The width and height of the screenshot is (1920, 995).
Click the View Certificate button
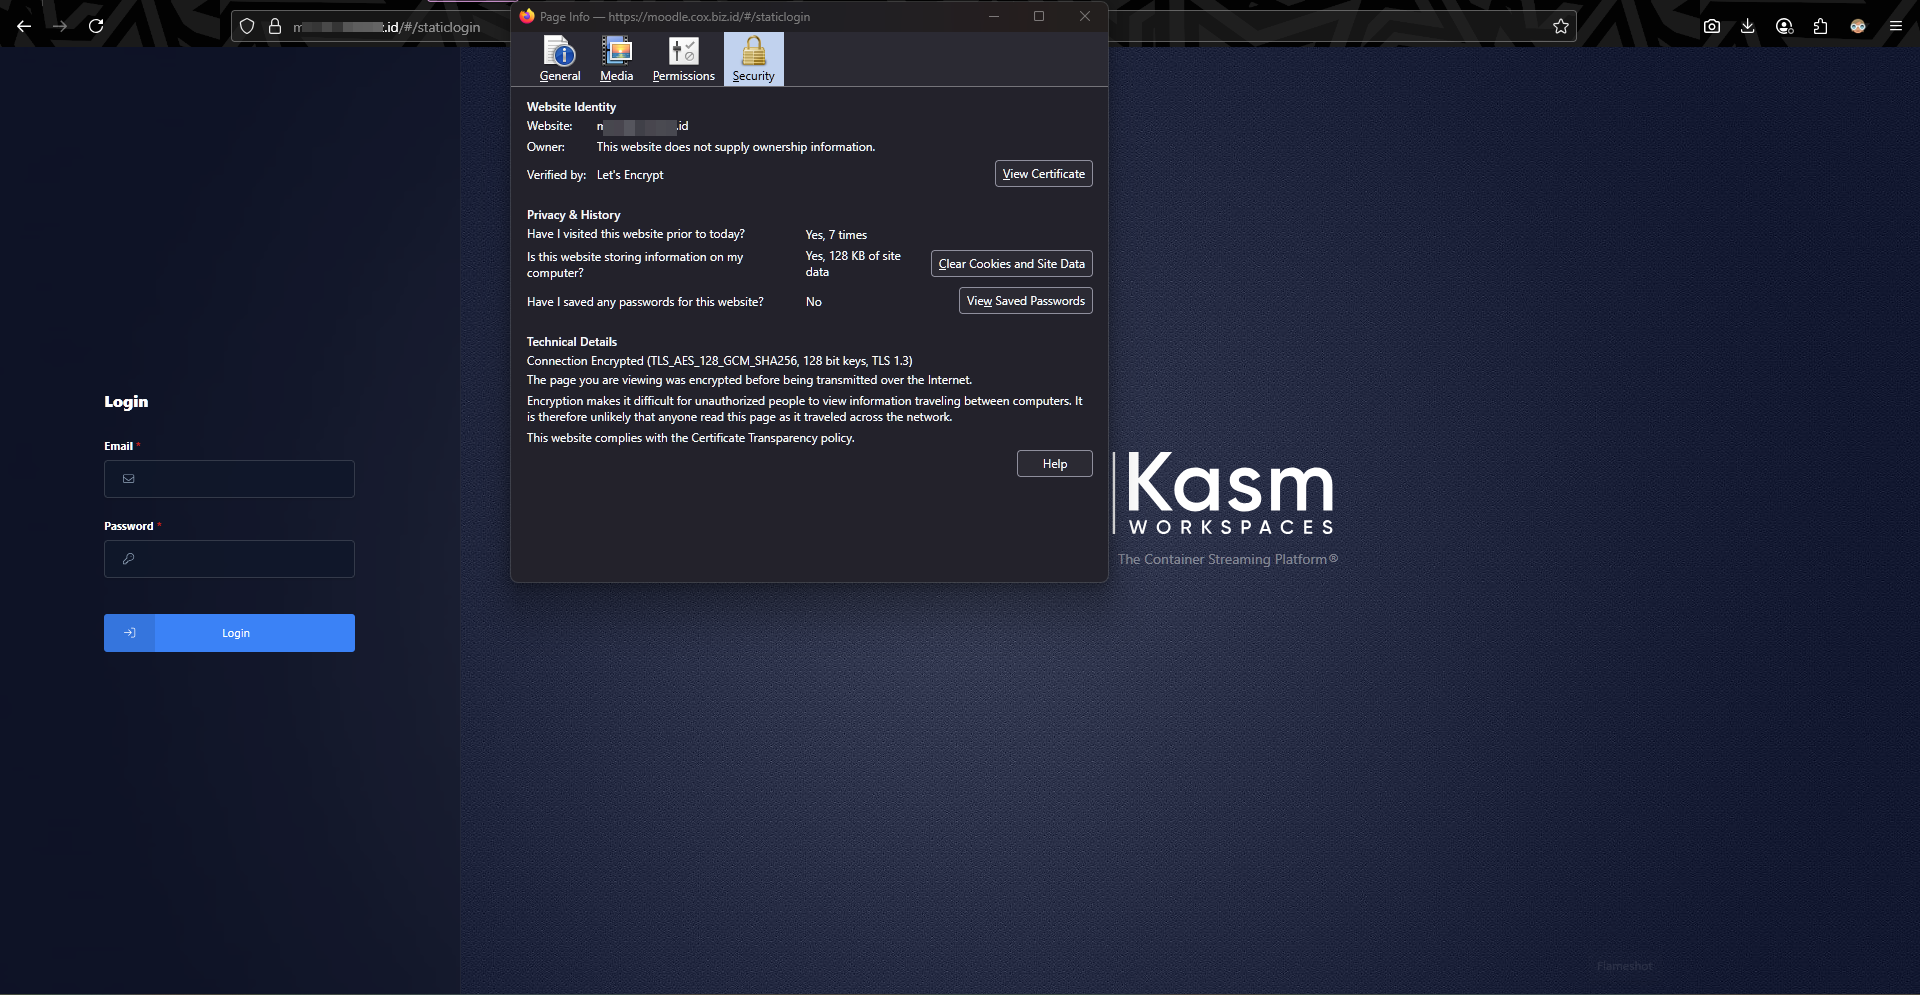pyautogui.click(x=1043, y=174)
